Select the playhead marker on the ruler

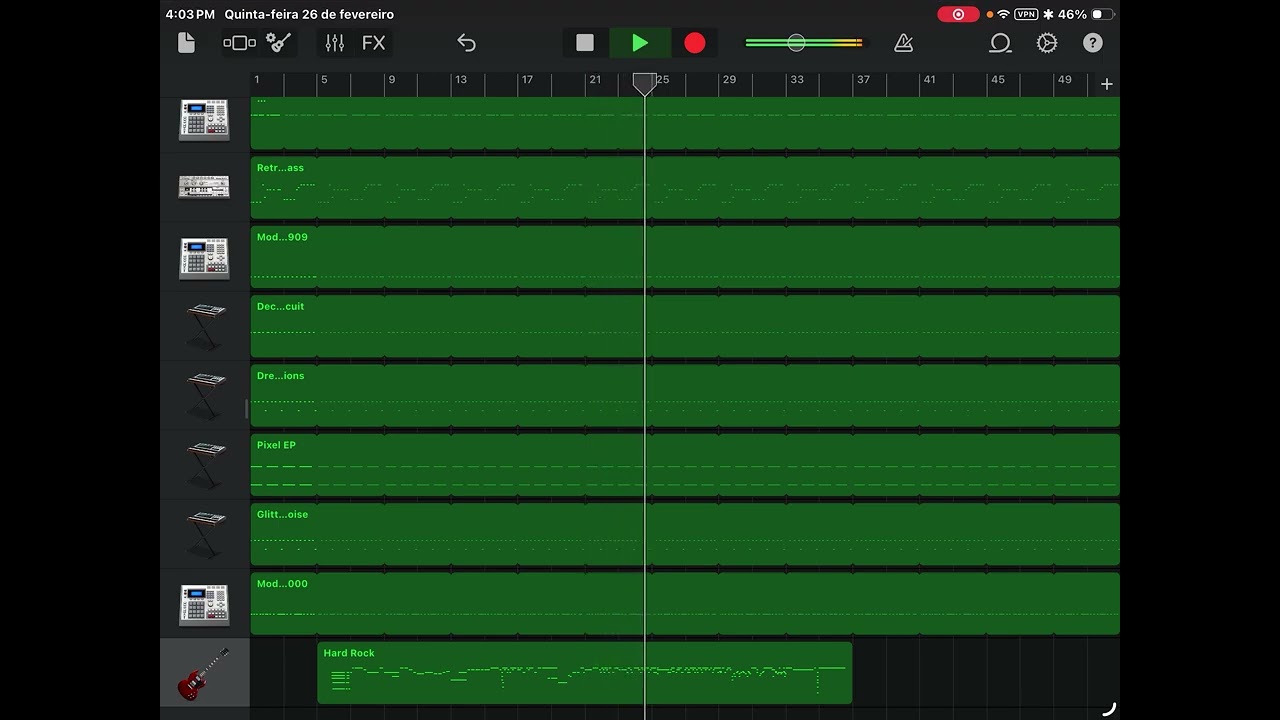coord(645,84)
